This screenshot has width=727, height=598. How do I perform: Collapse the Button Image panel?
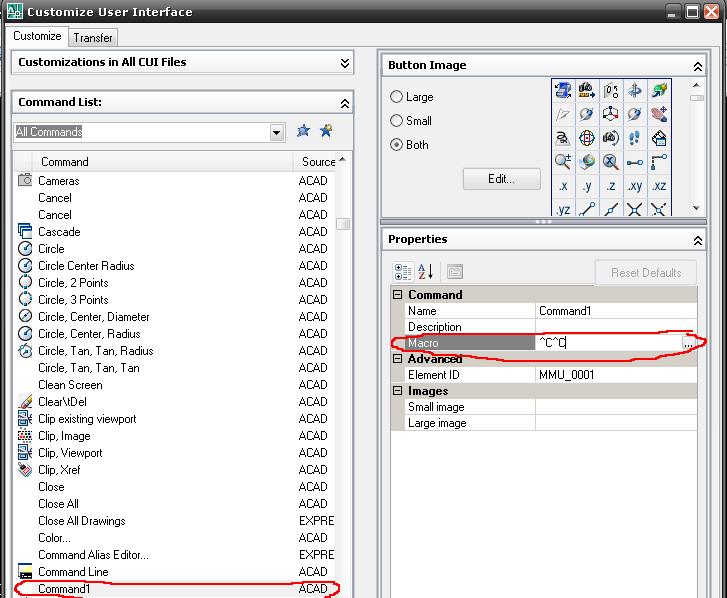click(697, 67)
